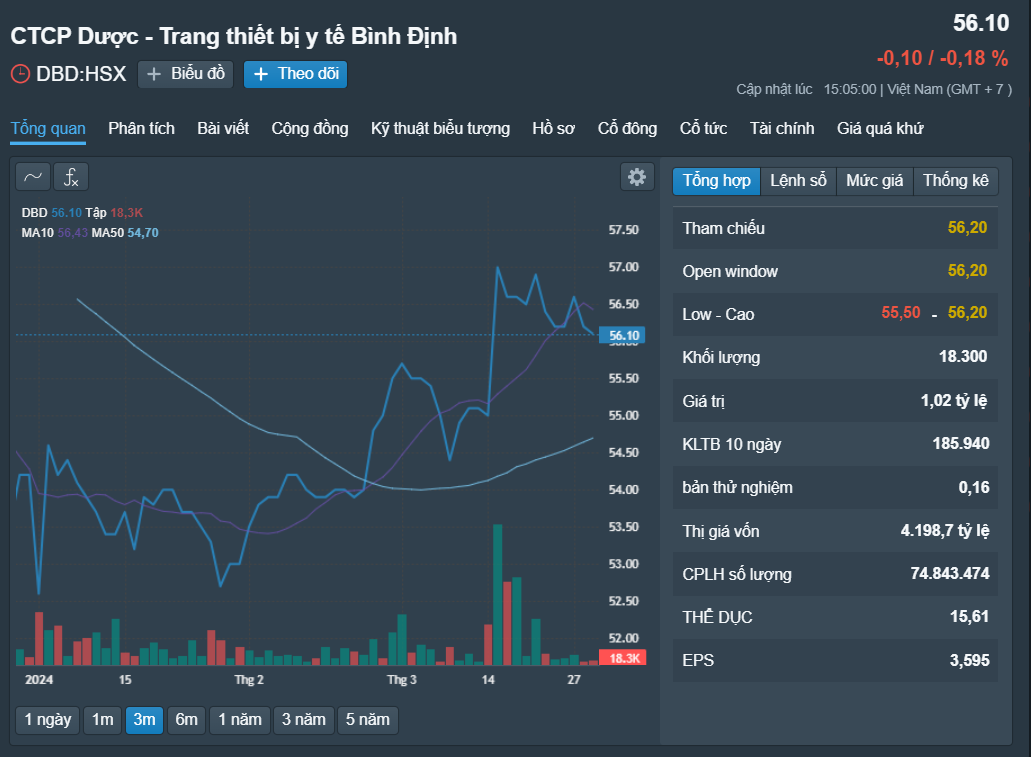This screenshot has height=757, width=1031.
Task: Open the Mức giá panel tab
Action: (875, 181)
